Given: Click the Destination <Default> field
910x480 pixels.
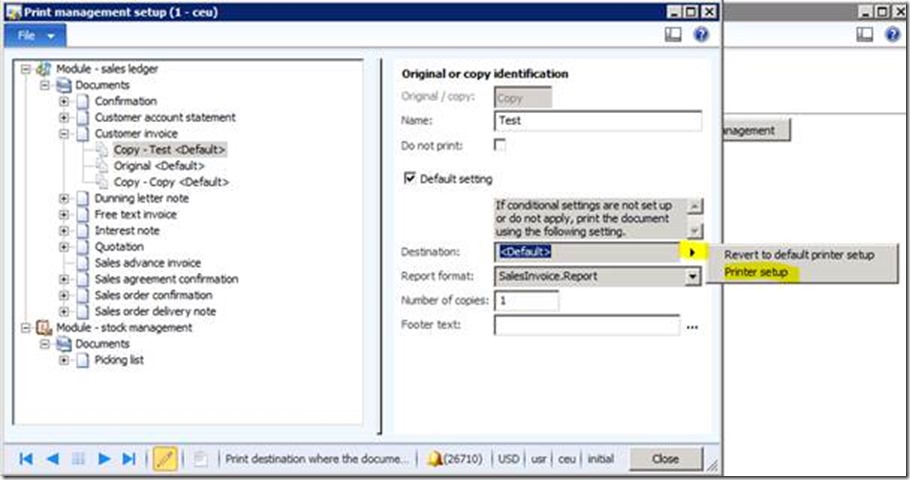Looking at the screenshot, I should click(587, 252).
